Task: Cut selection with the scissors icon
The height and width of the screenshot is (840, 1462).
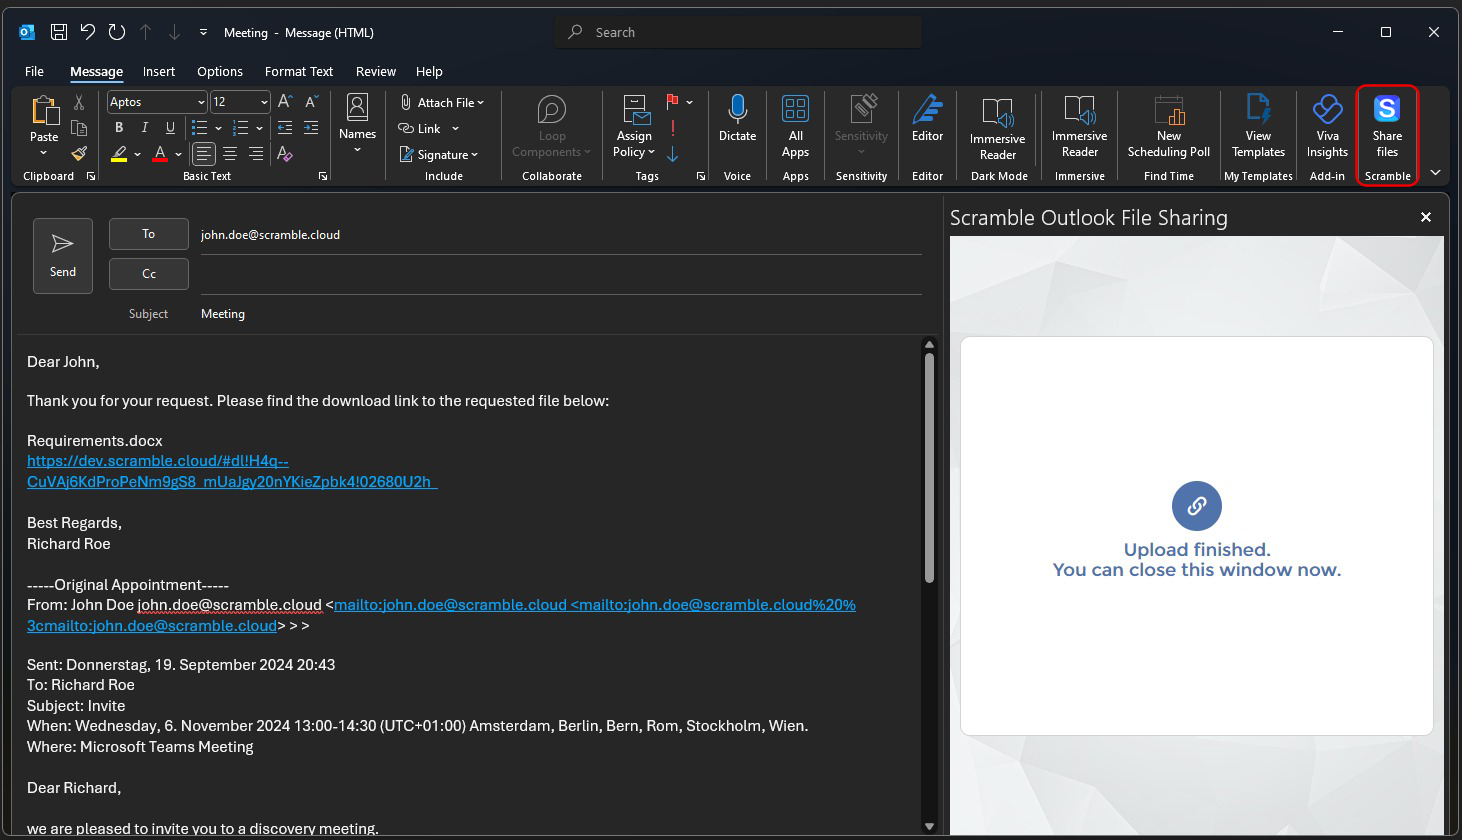Action: [x=79, y=102]
